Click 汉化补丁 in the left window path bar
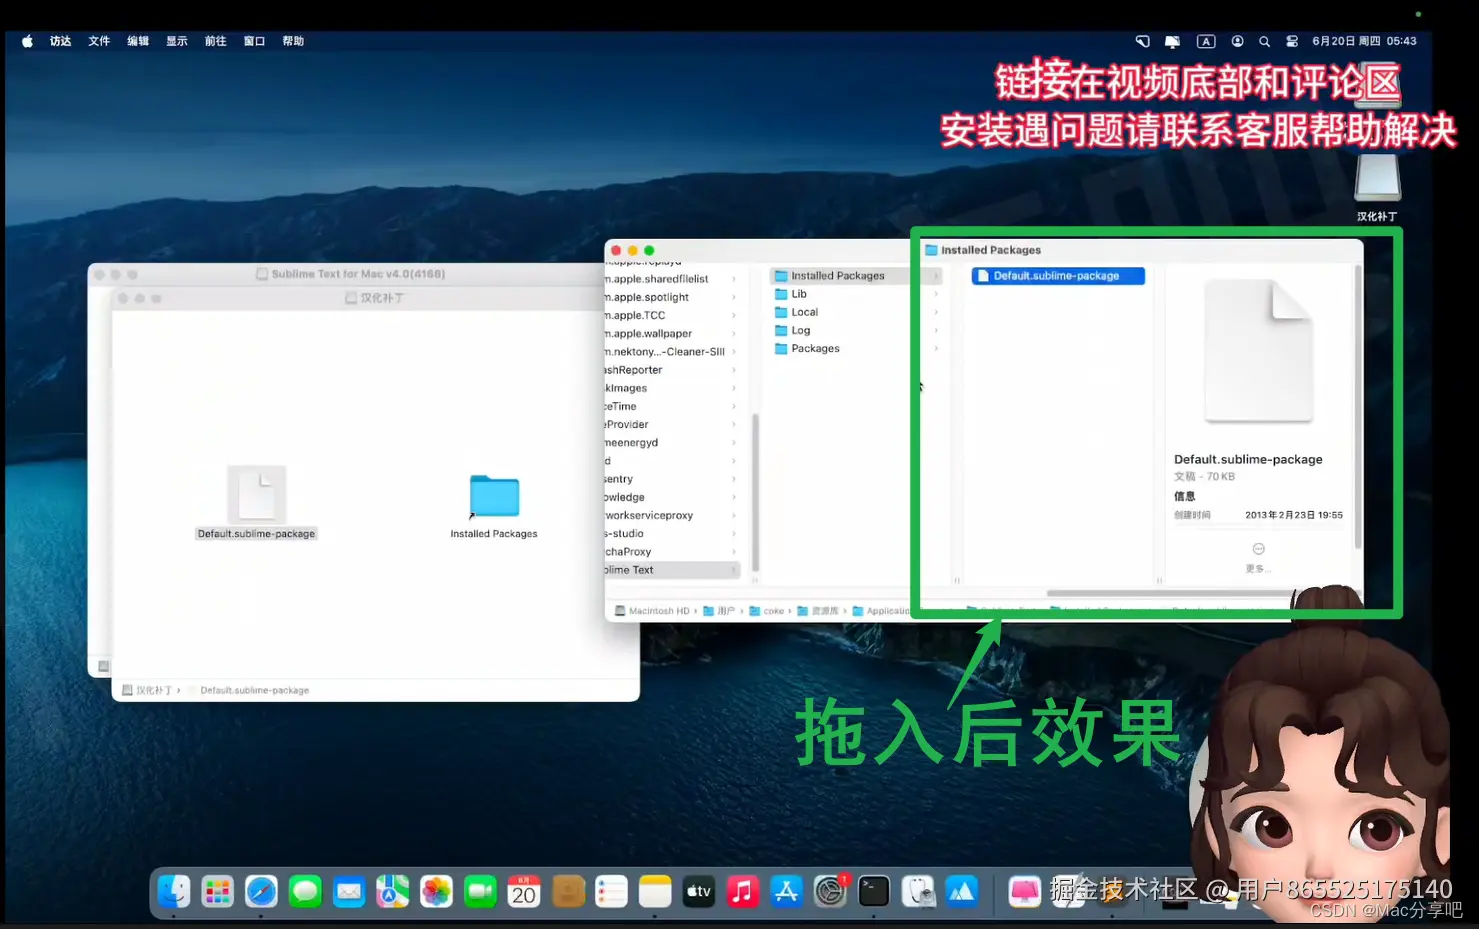The width and height of the screenshot is (1479, 929). pyautogui.click(x=147, y=690)
